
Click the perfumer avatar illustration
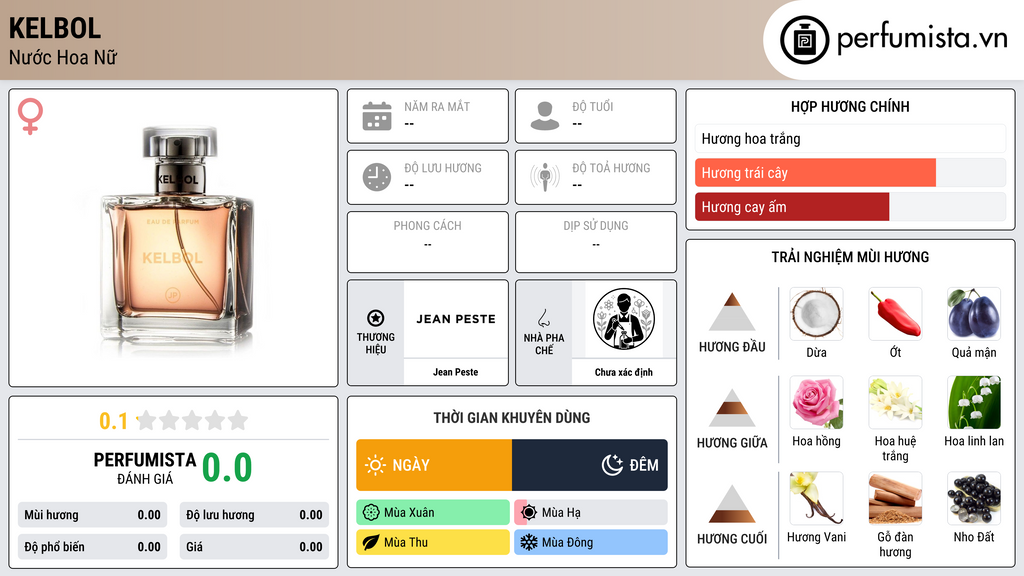click(624, 319)
